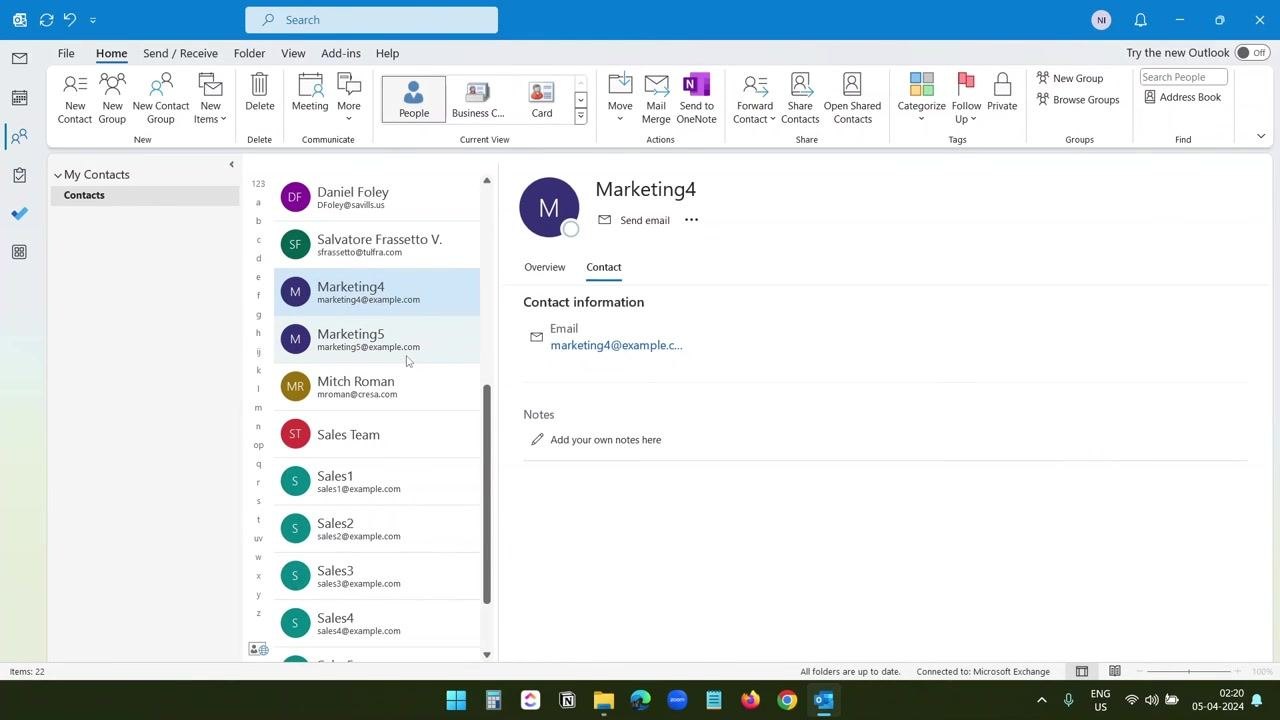1280x720 pixels.
Task: Collapse the My Contacts group
Action: 58,175
